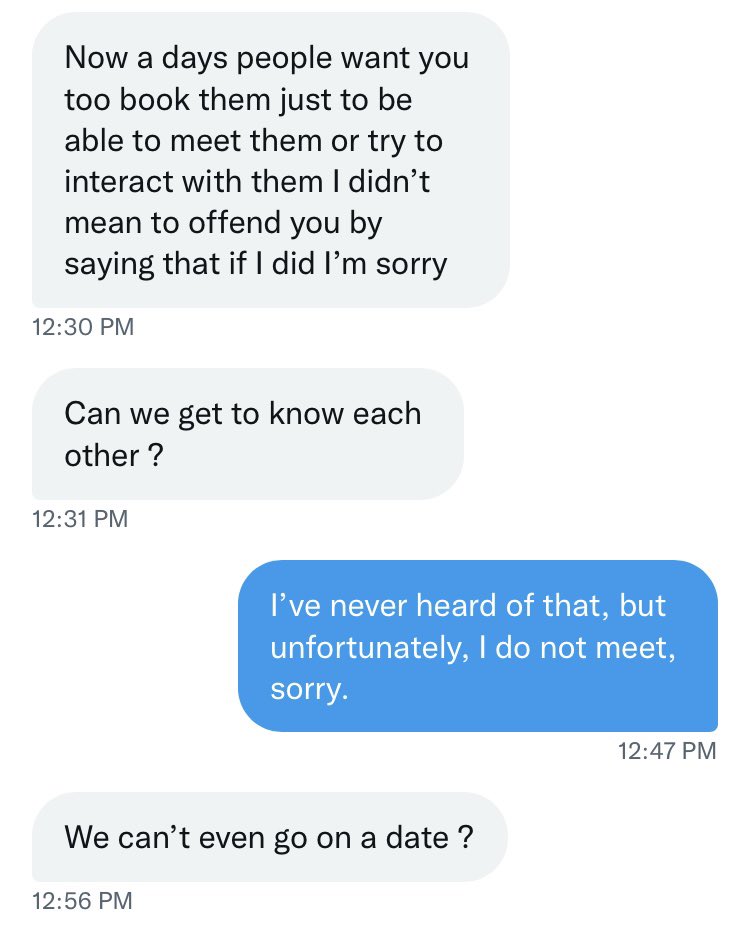Click the question mark after "date"
This screenshot has height=927, width=750.
(466, 838)
